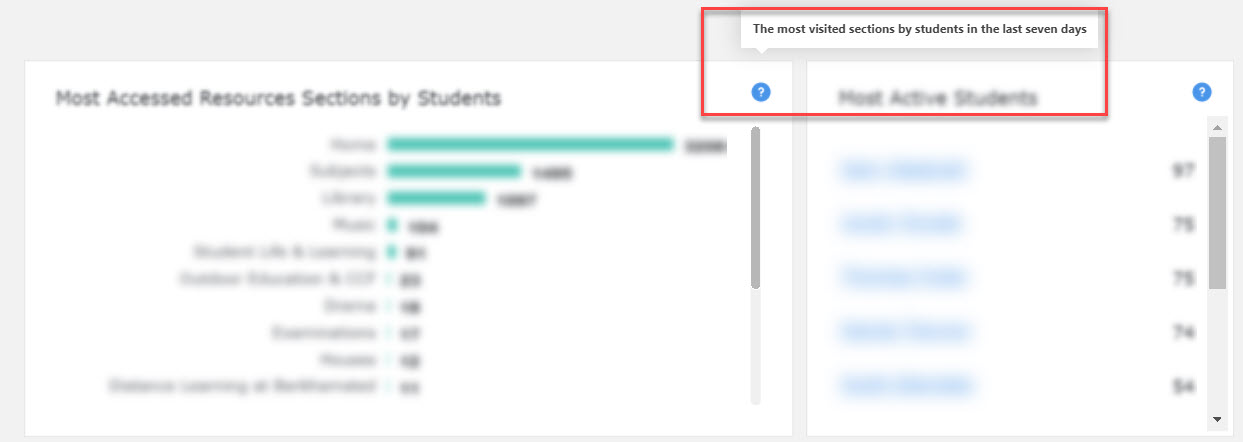Click the Distance Learning chart label
Image resolution: width=1243 pixels, height=442 pixels.
243,385
